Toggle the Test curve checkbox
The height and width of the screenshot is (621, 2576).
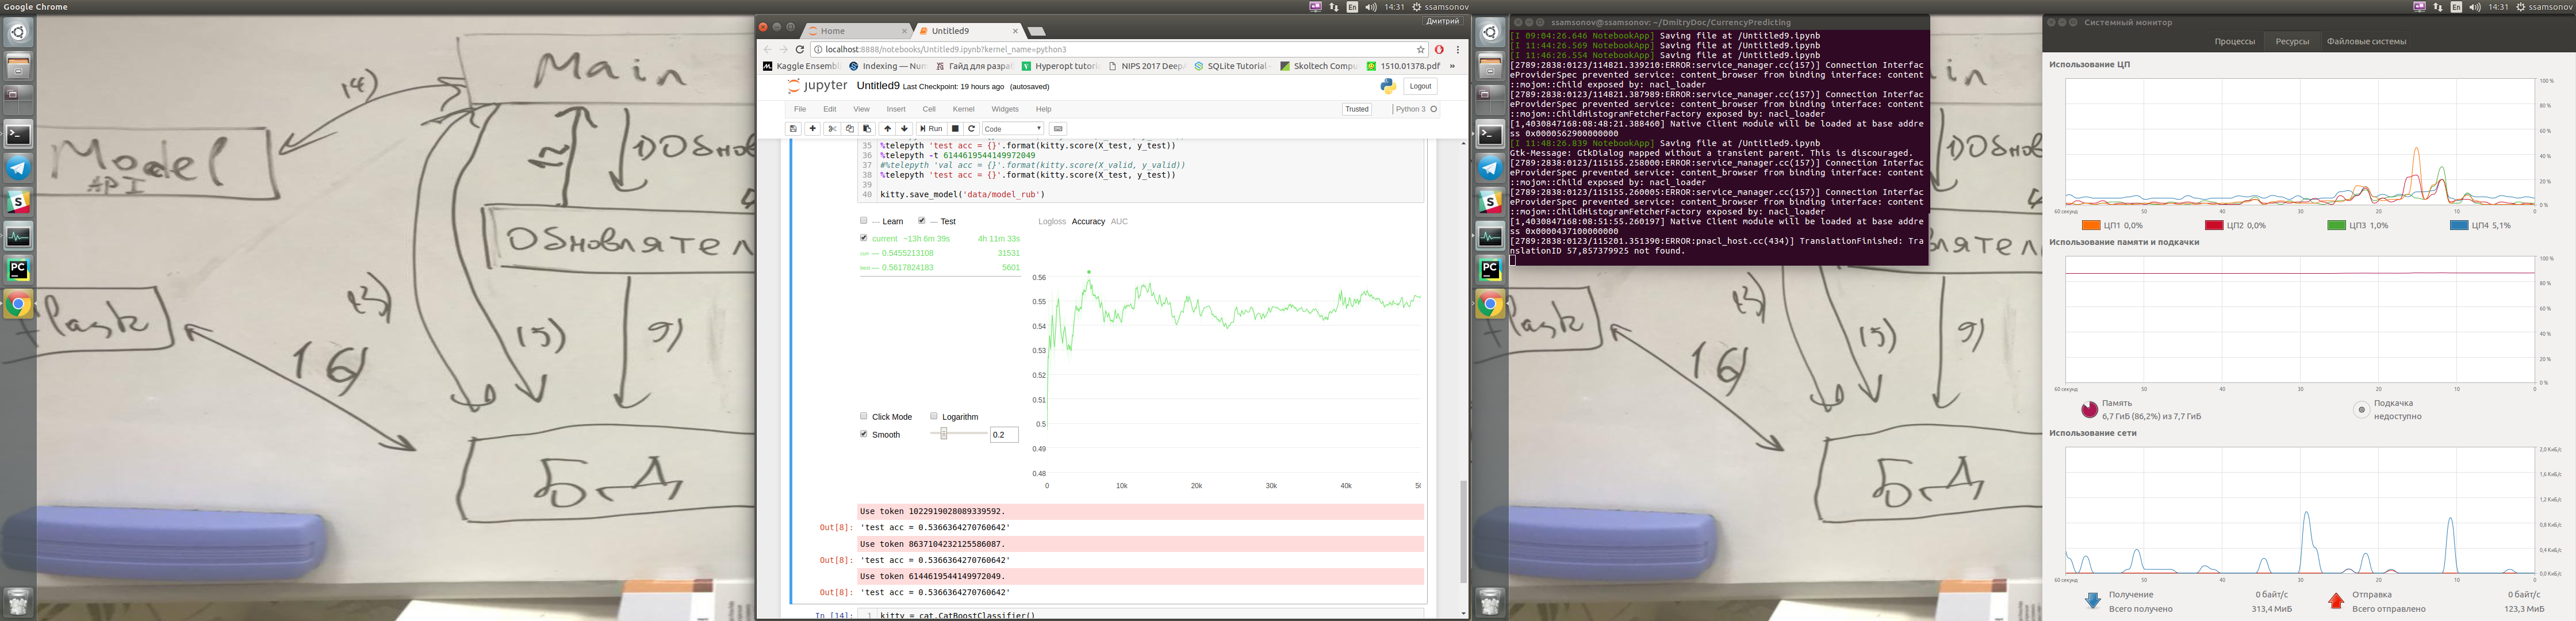921,221
